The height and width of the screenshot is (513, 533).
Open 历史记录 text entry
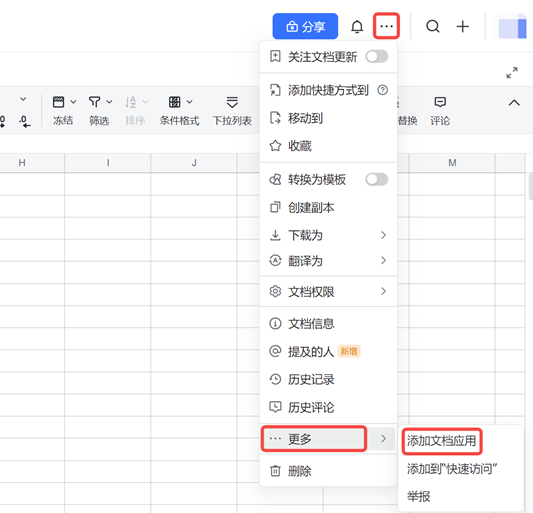coord(311,379)
